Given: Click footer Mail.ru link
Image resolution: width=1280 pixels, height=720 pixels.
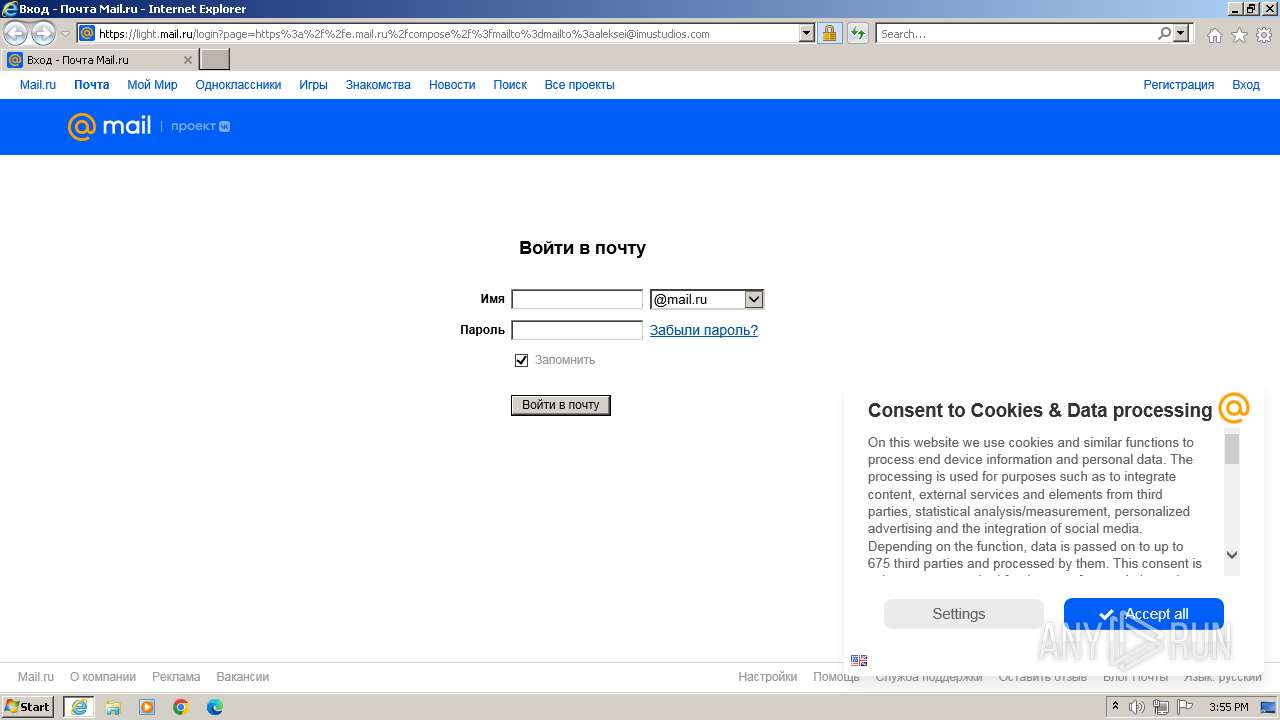Looking at the screenshot, I should (36, 677).
